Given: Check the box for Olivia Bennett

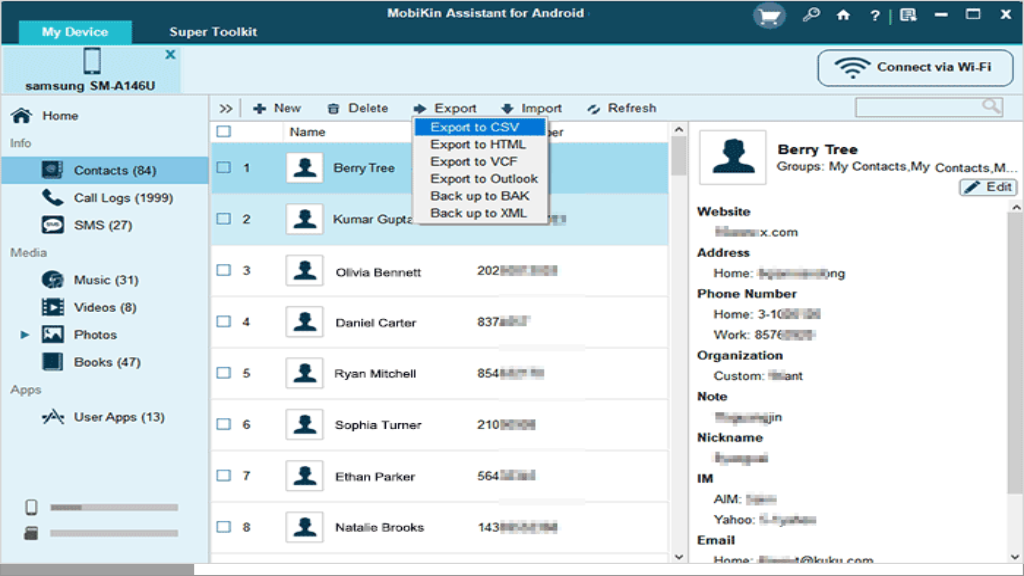Looking at the screenshot, I should 224,270.
